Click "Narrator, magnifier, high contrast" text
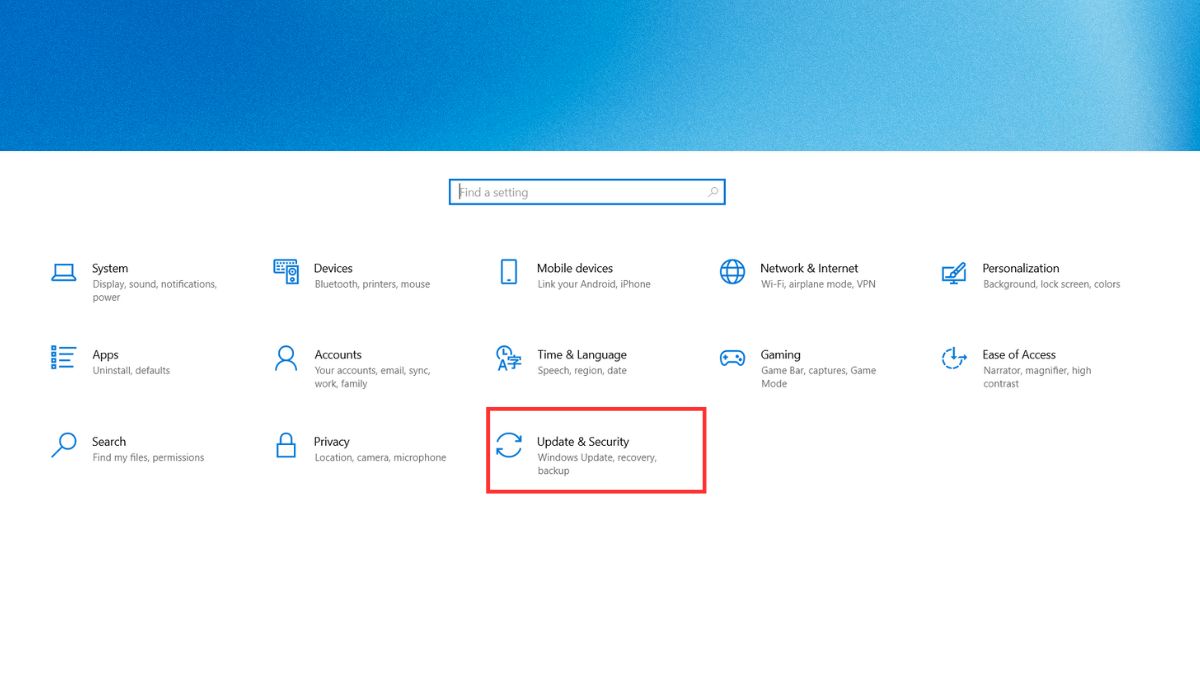 (1037, 377)
